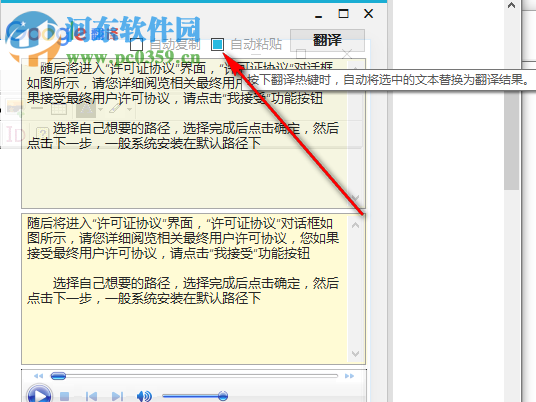
Task: Maximize the translator window
Action: 343,14
